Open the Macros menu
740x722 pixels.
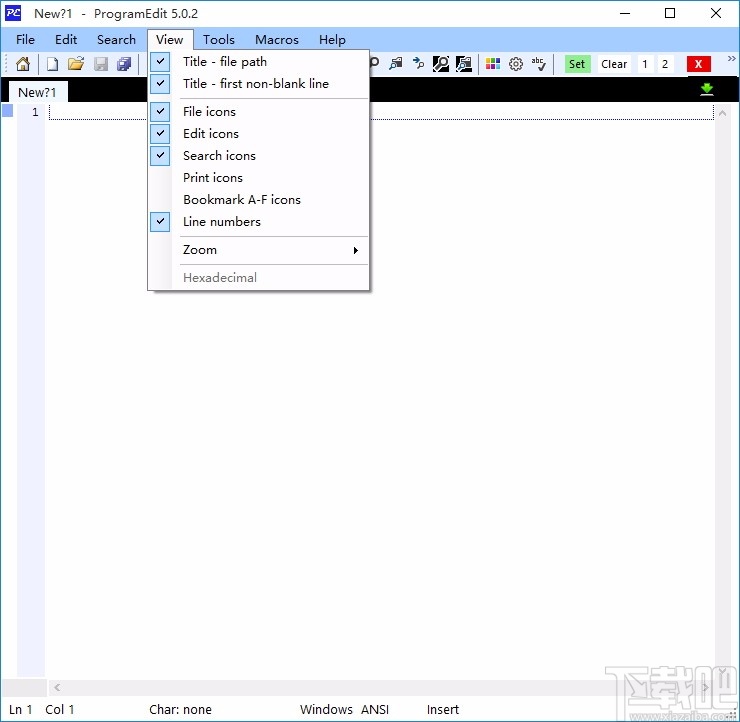277,40
